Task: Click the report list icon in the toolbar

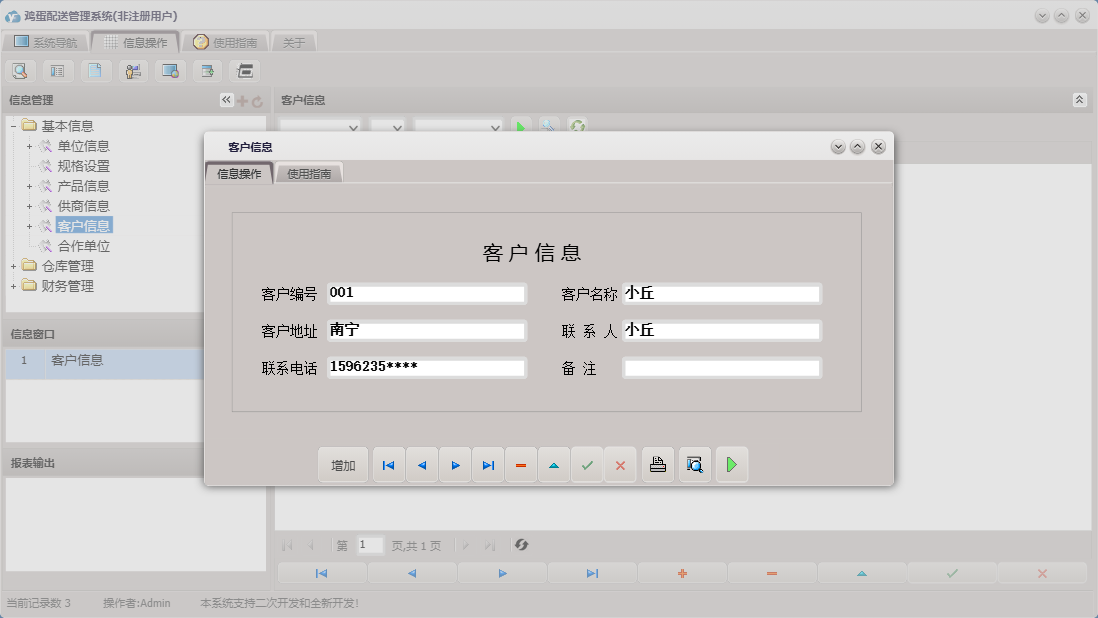Action: 58,70
